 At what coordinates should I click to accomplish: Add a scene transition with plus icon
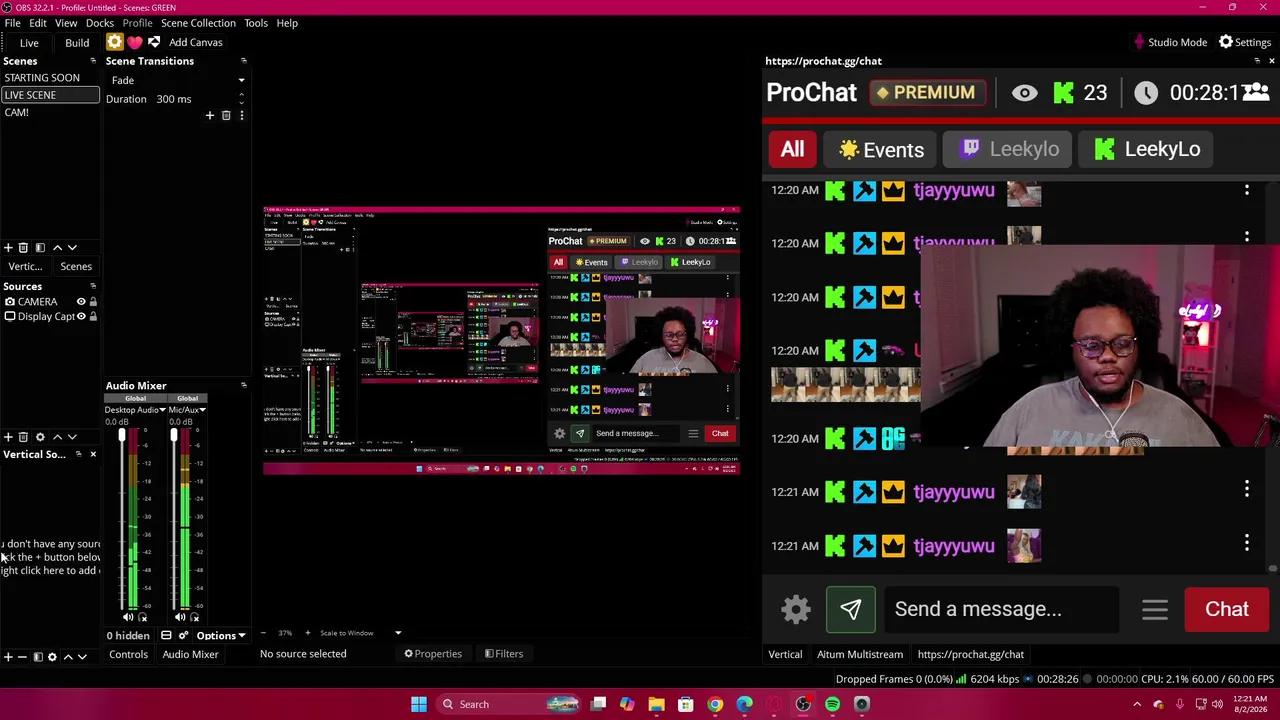(x=210, y=115)
